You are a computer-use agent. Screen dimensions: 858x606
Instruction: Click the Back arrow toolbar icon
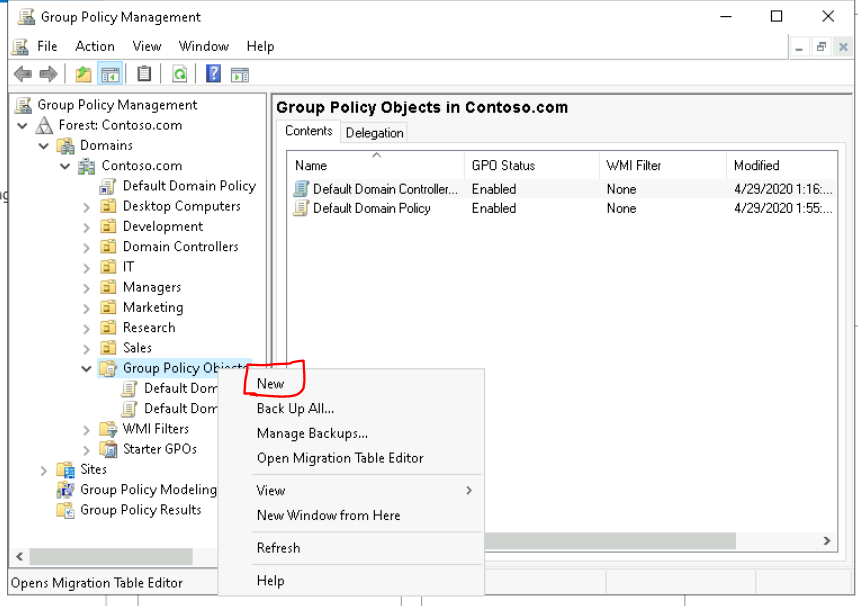pyautogui.click(x=22, y=74)
